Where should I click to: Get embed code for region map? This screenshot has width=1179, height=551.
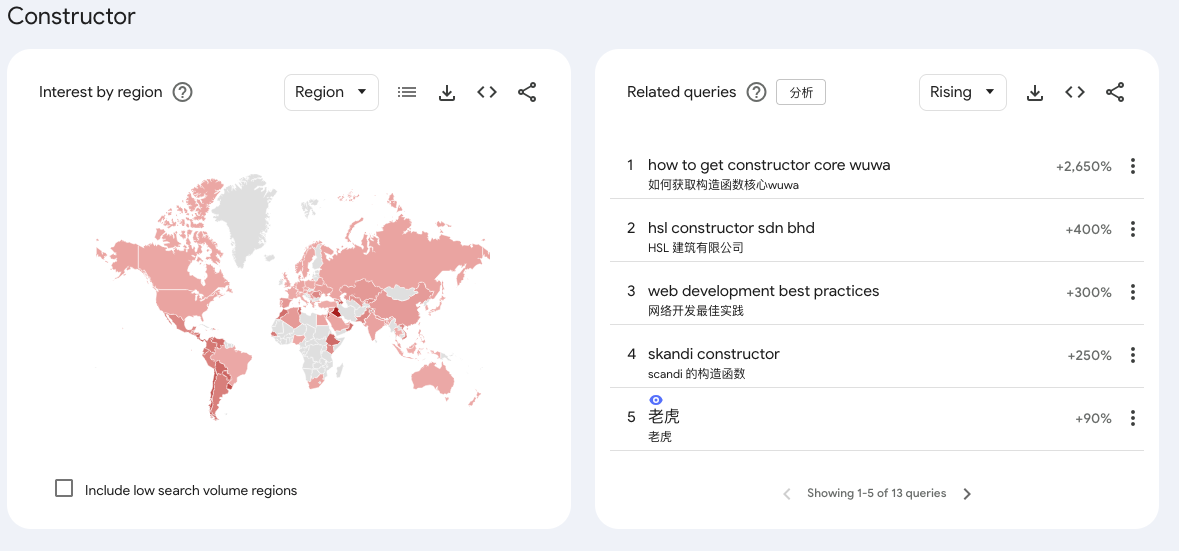click(x=487, y=92)
